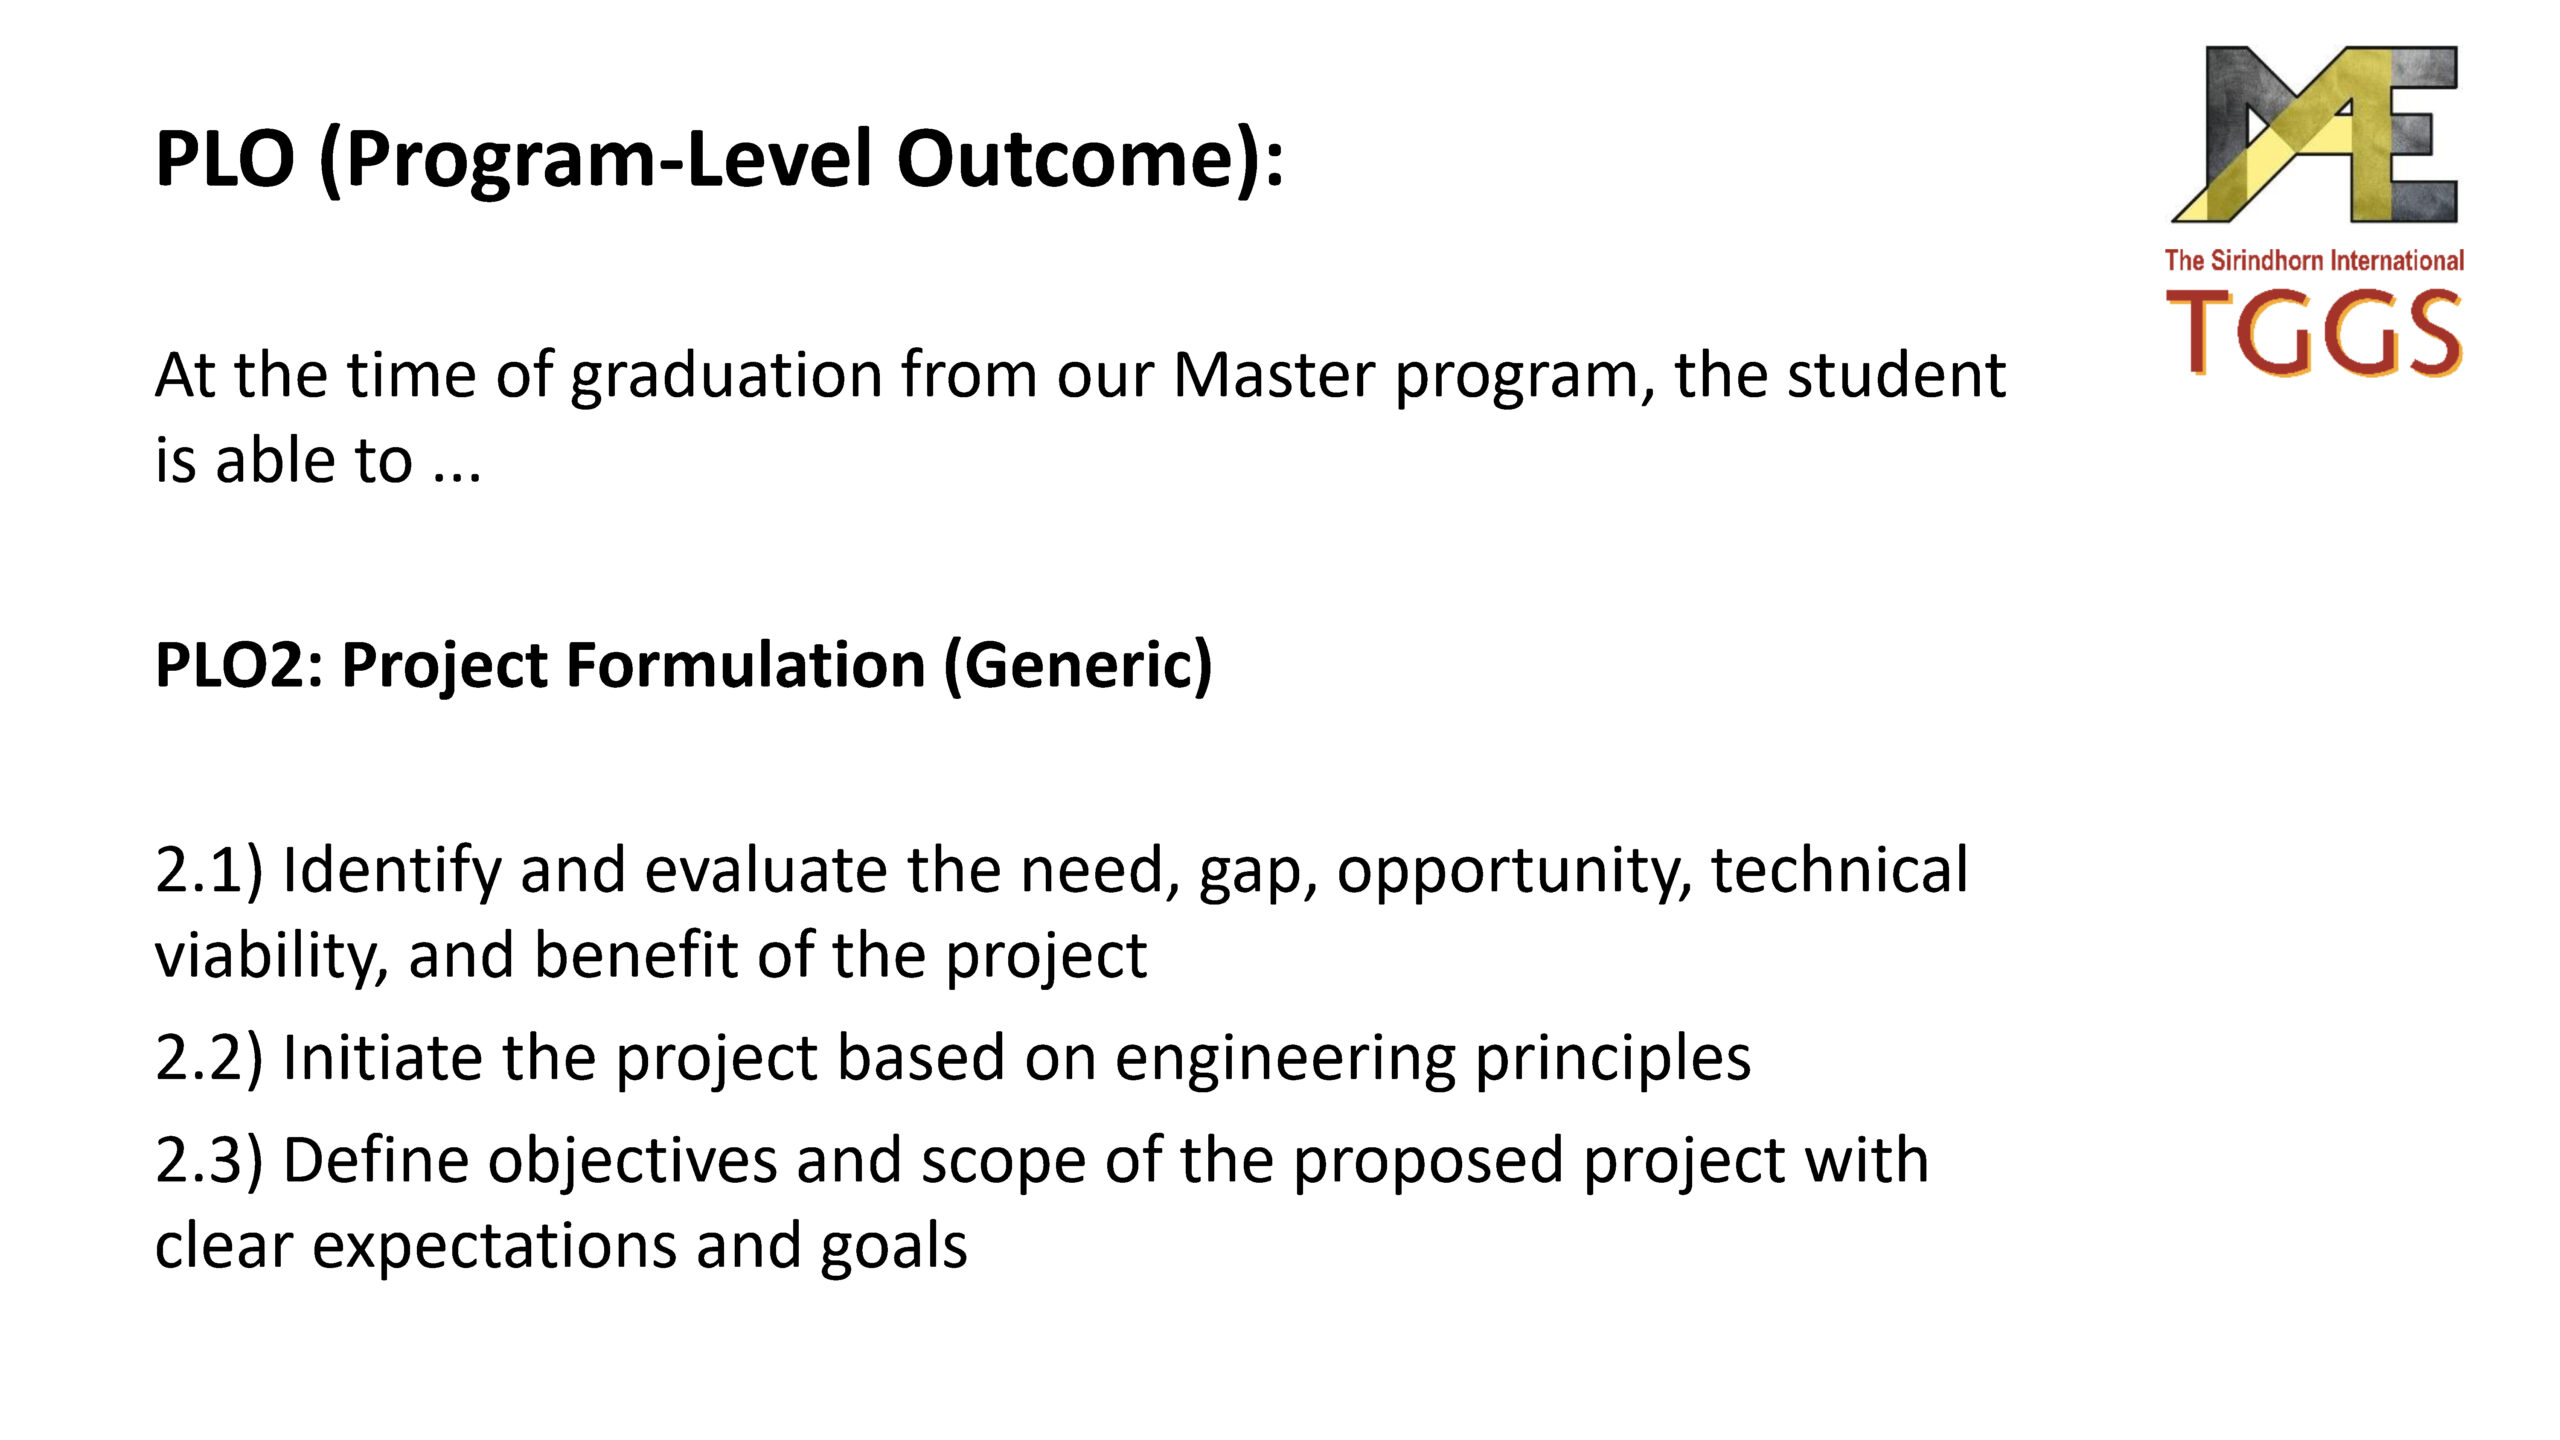Click the 'is able to ...' line
Screen dimensions: 2560x1440
(x=318, y=461)
